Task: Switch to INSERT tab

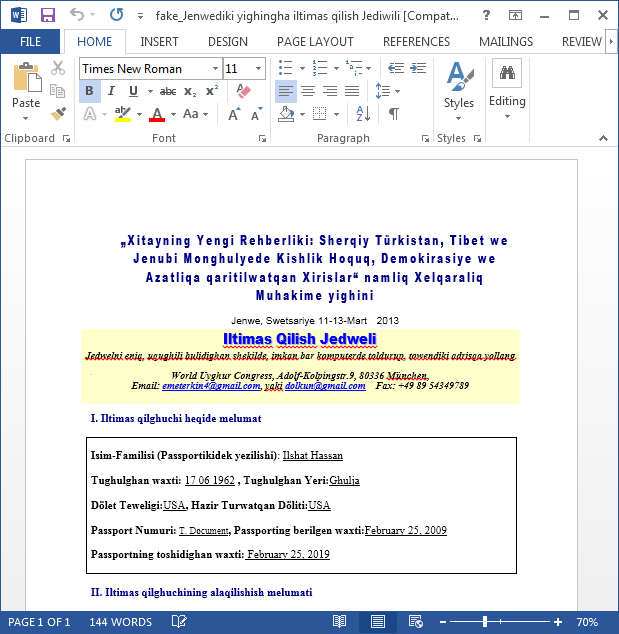Action: [159, 42]
